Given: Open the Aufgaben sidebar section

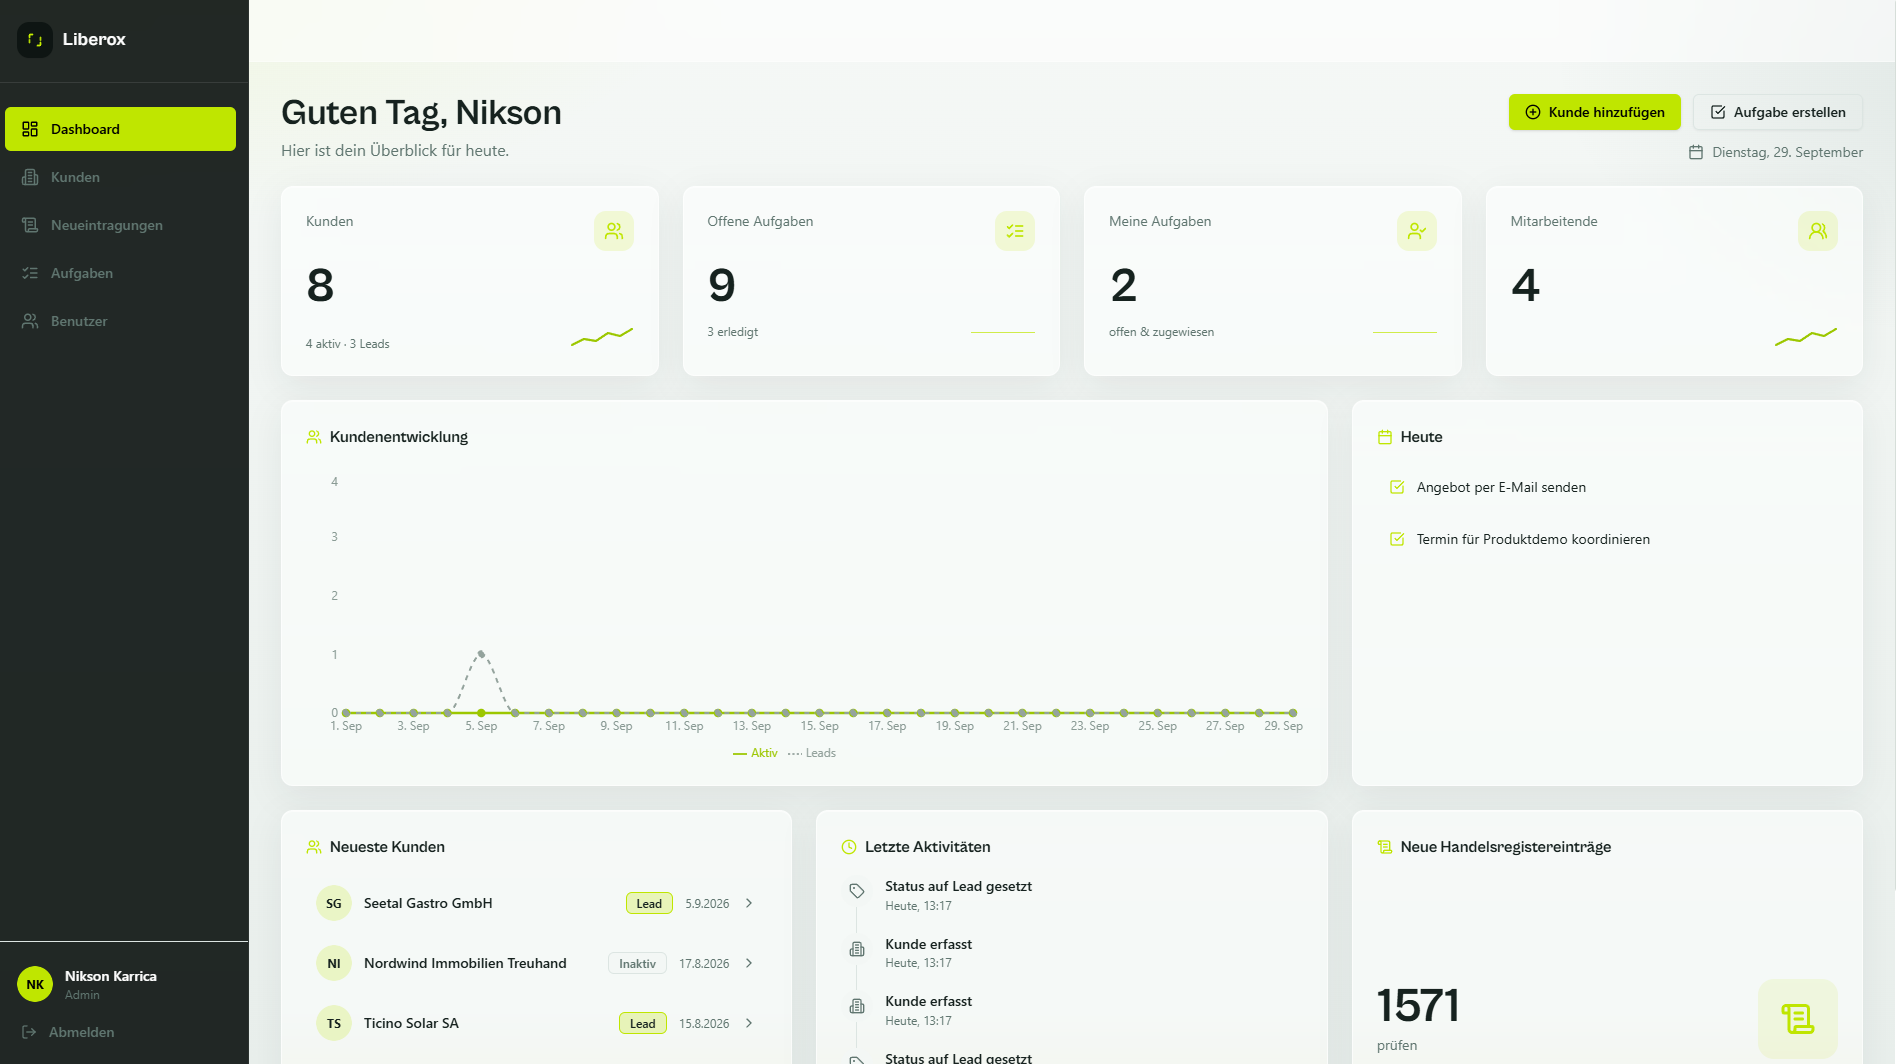Looking at the screenshot, I should [x=120, y=273].
